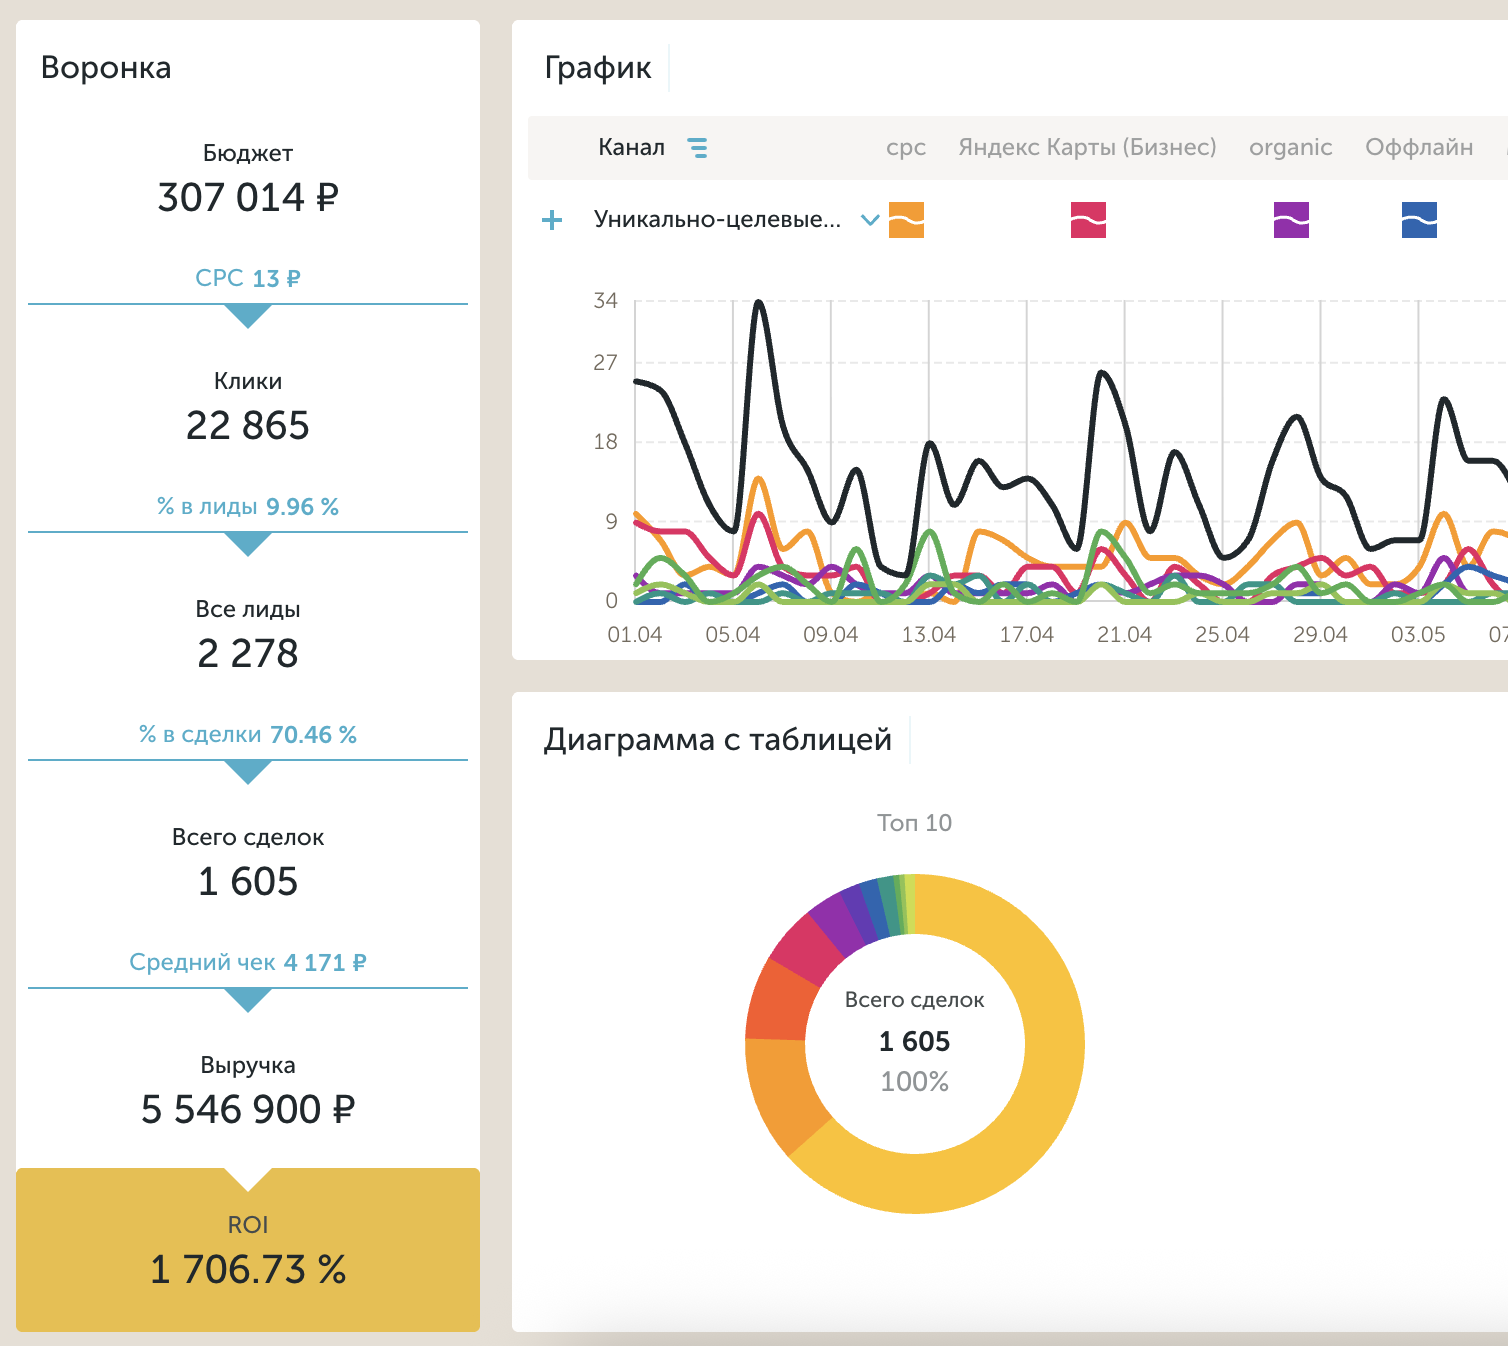This screenshot has width=1508, height=1346.
Task: Toggle the orange cpc line series icon
Action: (906, 220)
